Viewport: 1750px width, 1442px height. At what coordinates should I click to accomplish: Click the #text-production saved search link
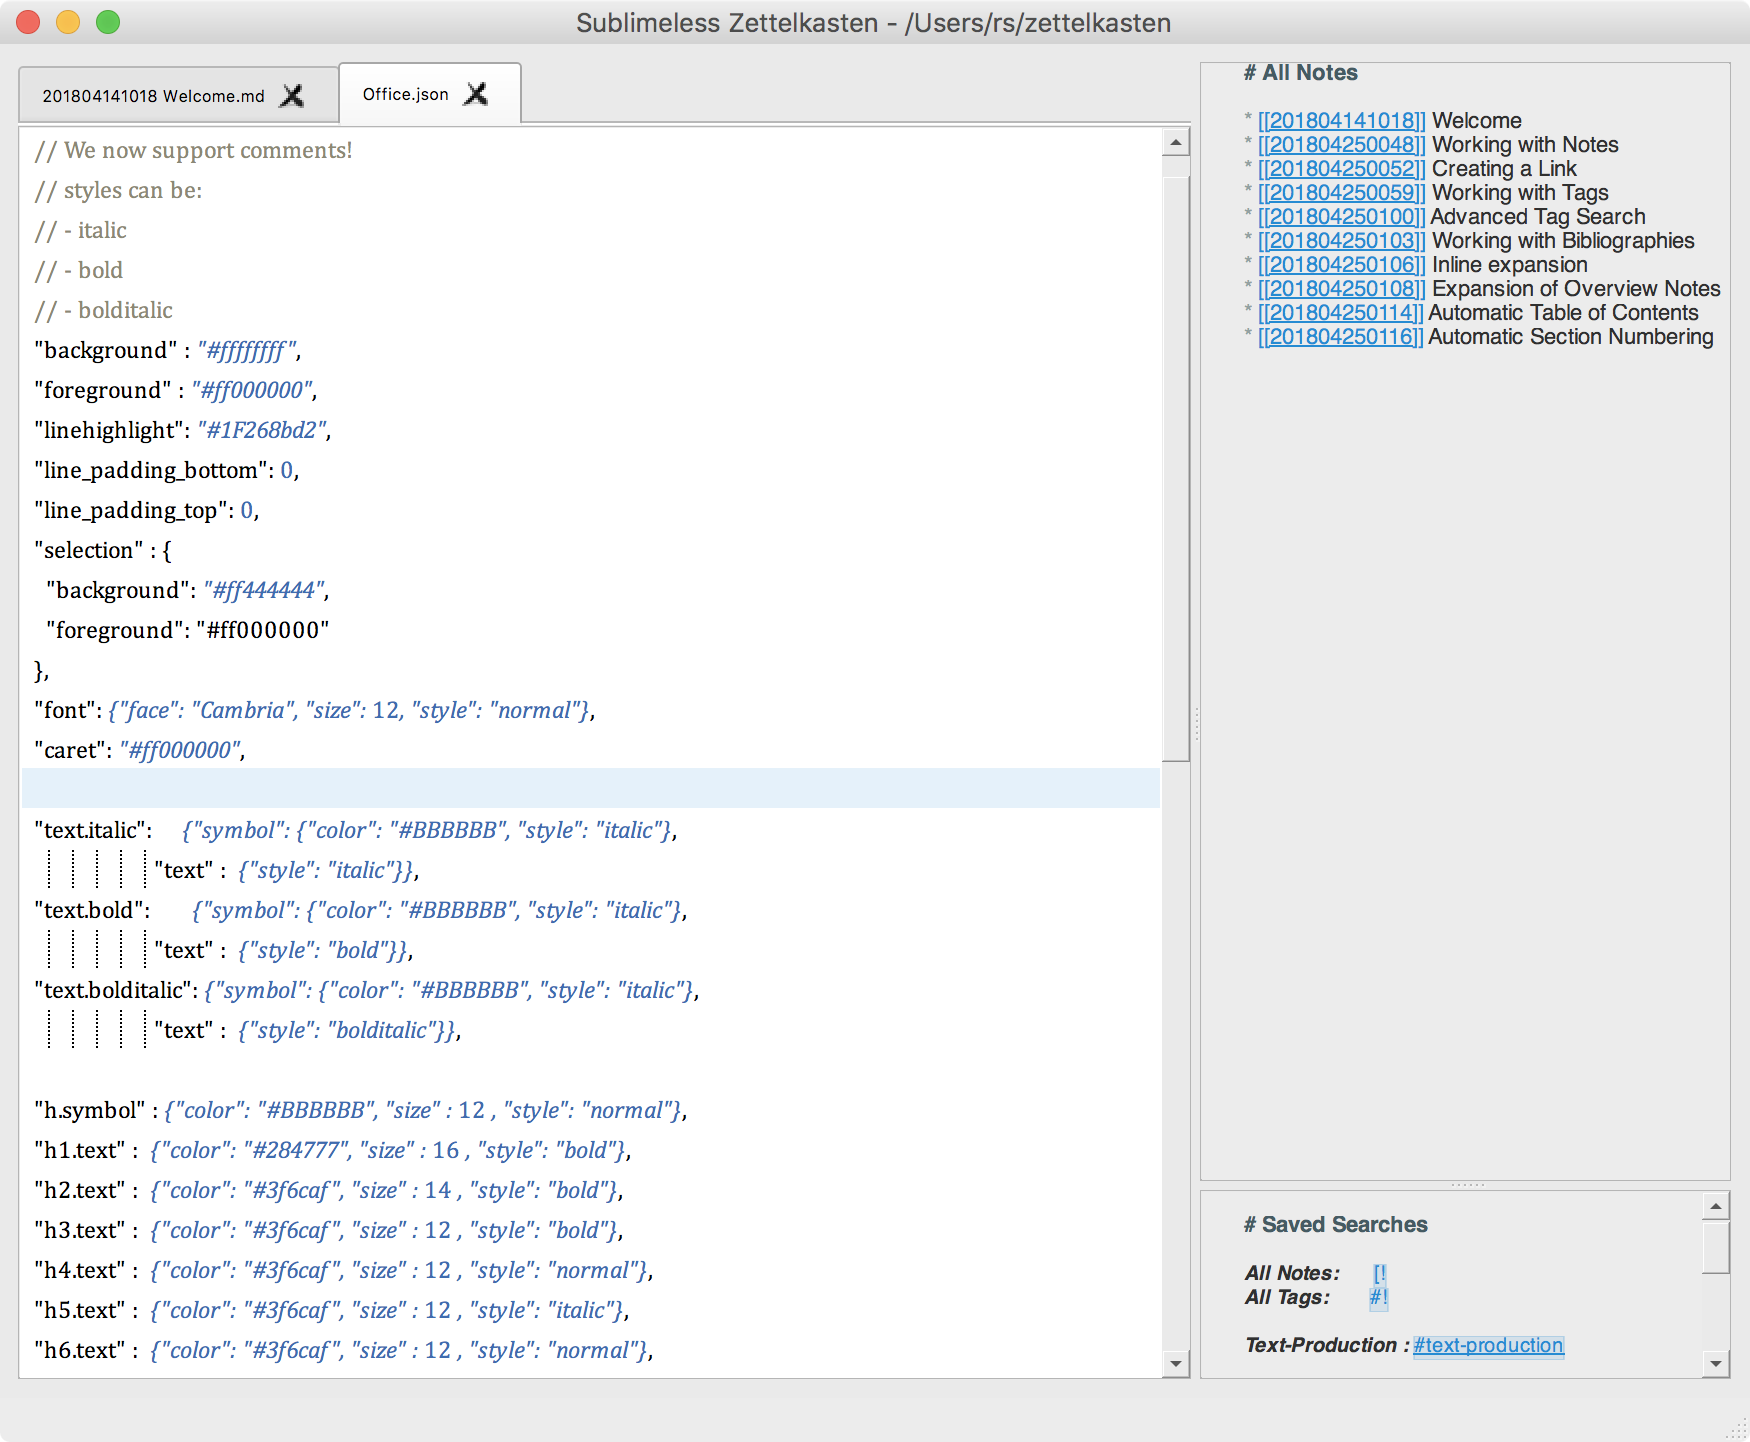pyautogui.click(x=1488, y=1345)
